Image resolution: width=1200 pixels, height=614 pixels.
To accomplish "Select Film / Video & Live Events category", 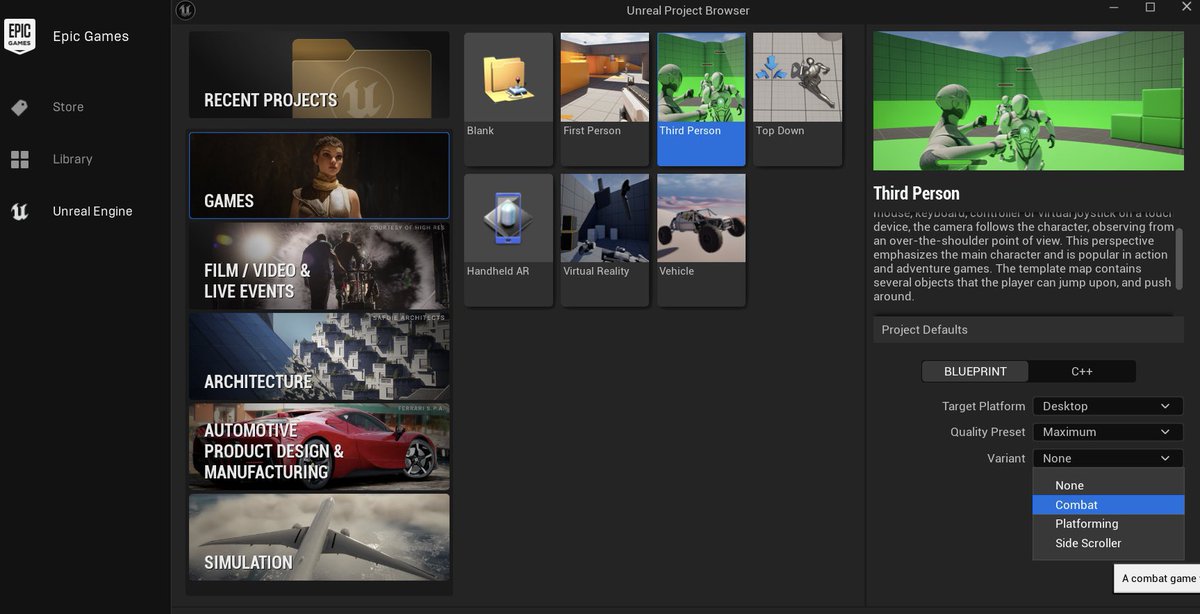I will point(319,265).
